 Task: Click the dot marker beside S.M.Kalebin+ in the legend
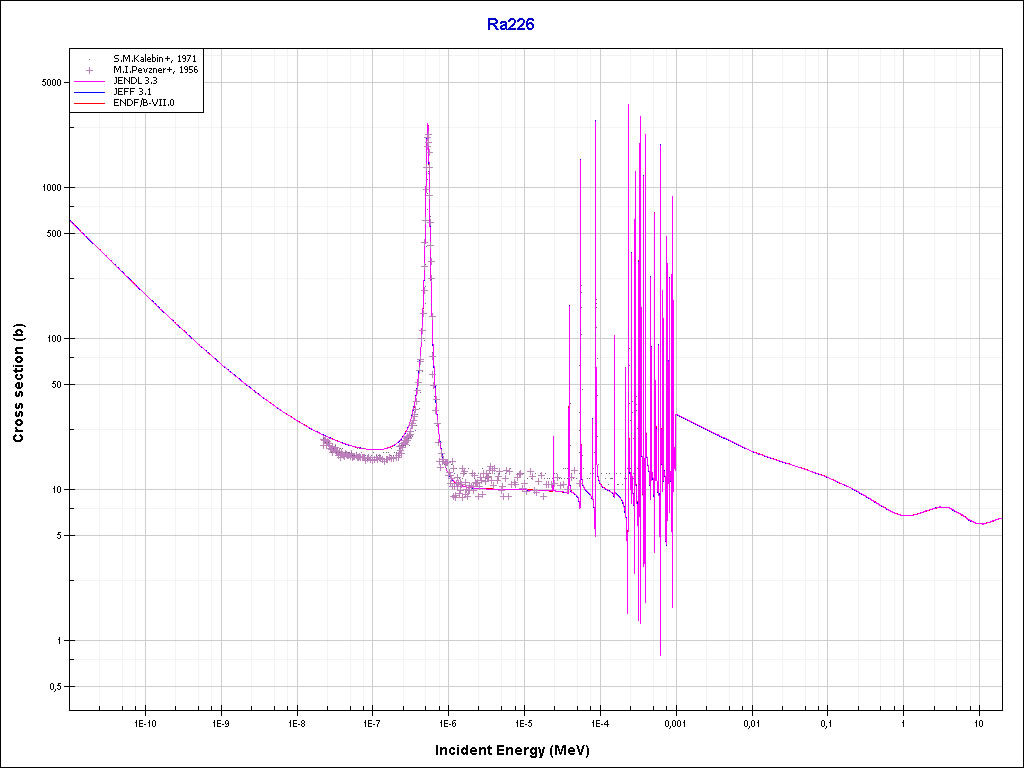(90, 59)
